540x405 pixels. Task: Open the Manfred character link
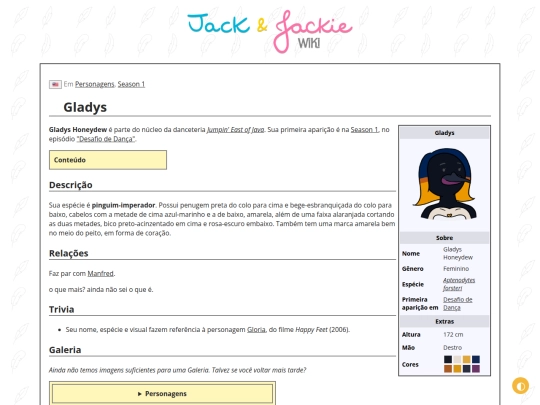100,273
